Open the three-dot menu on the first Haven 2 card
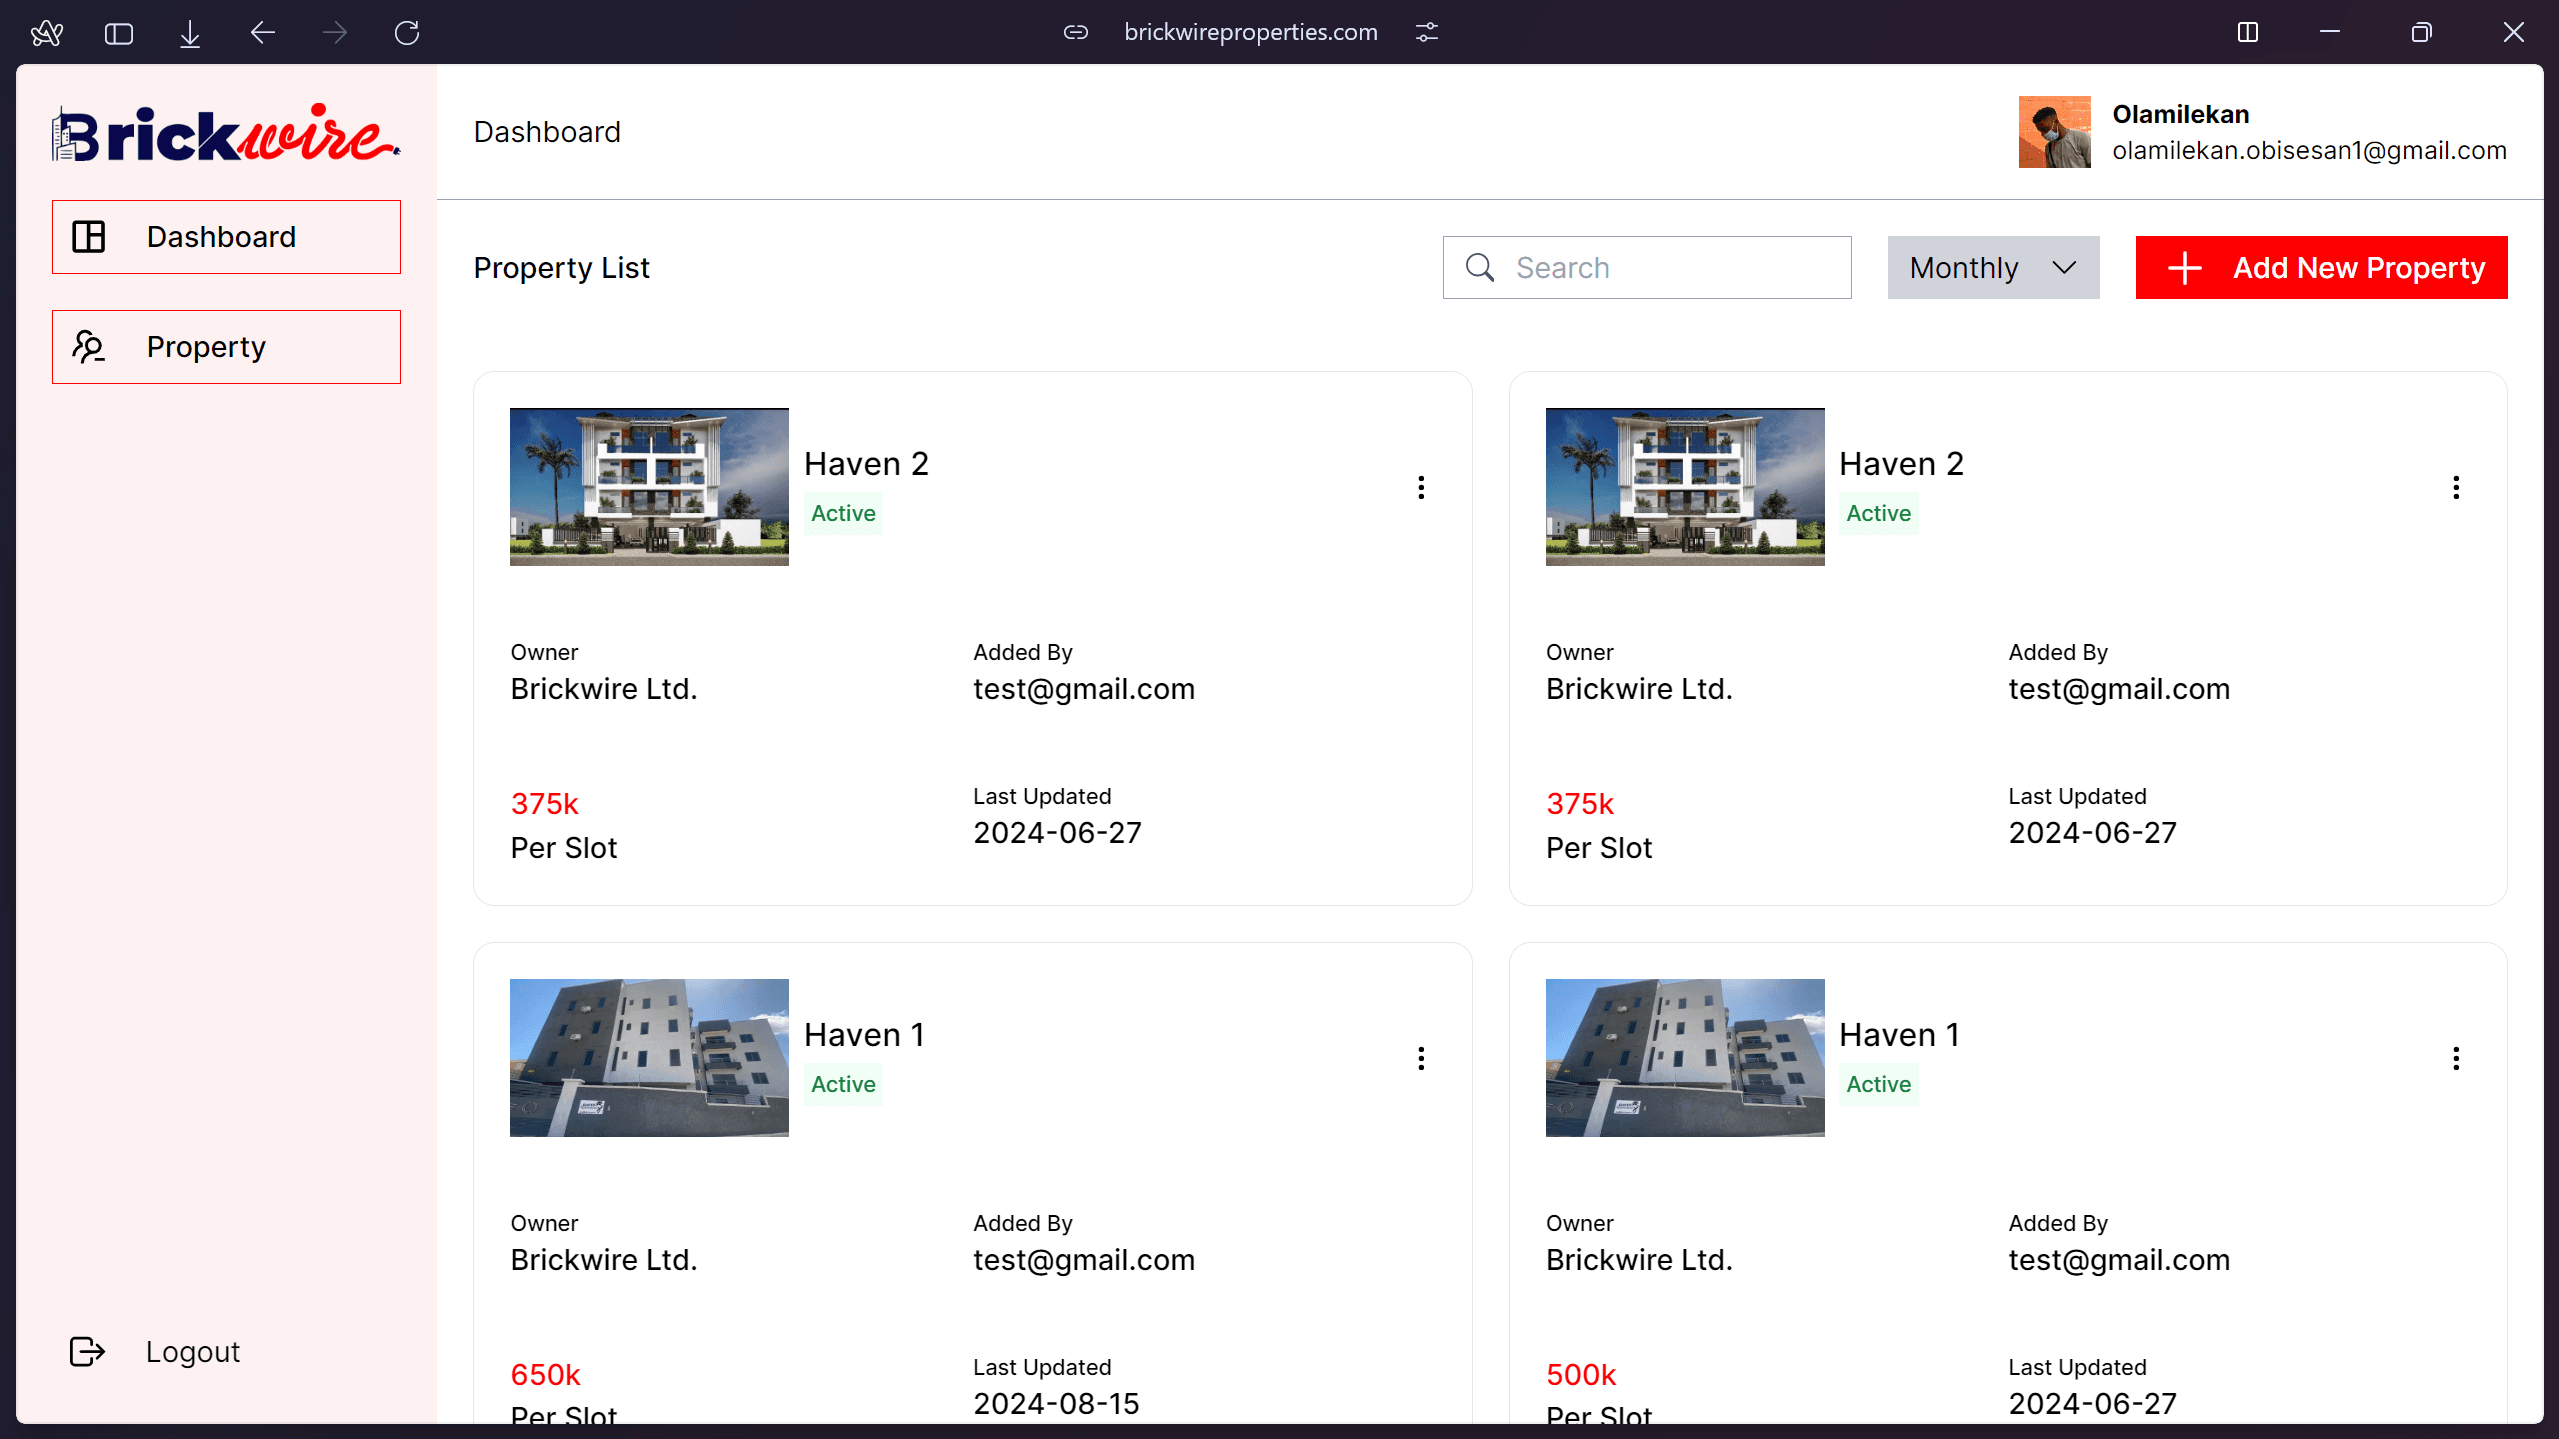Screen dimensions: 2559x1439 click(1421, 487)
